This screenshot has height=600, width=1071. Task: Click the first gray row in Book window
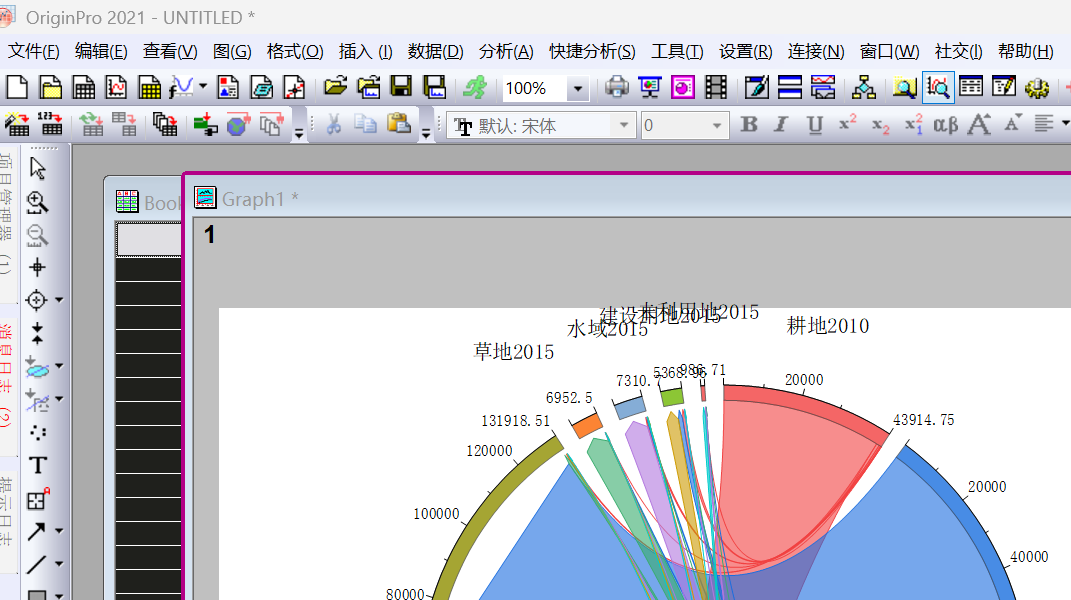[149, 240]
